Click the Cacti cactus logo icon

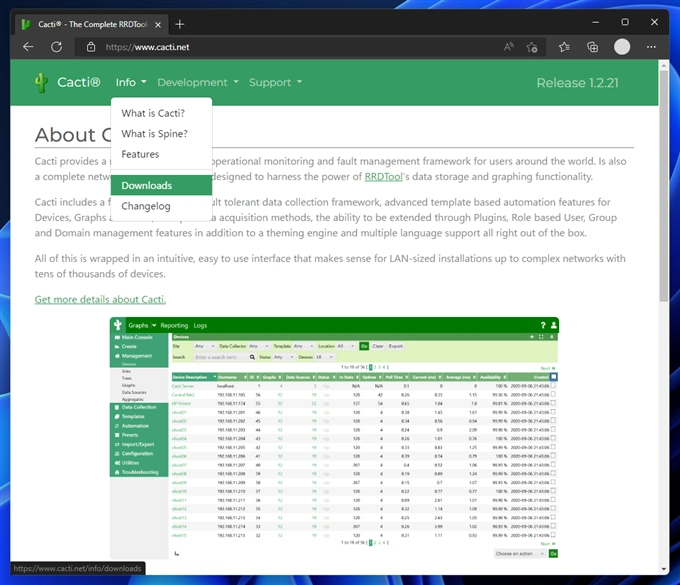coord(41,82)
